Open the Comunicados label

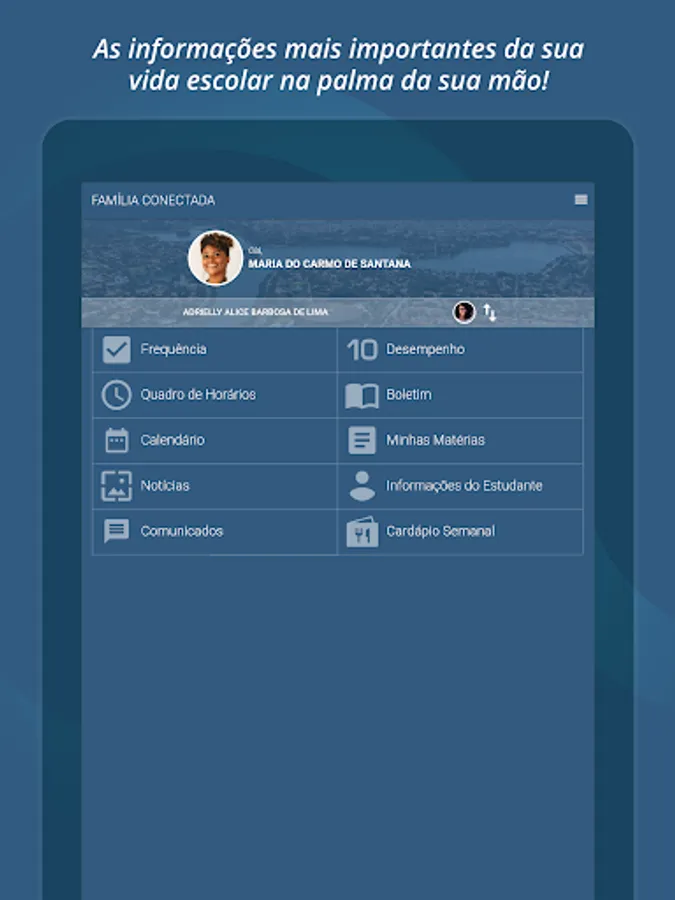point(181,531)
